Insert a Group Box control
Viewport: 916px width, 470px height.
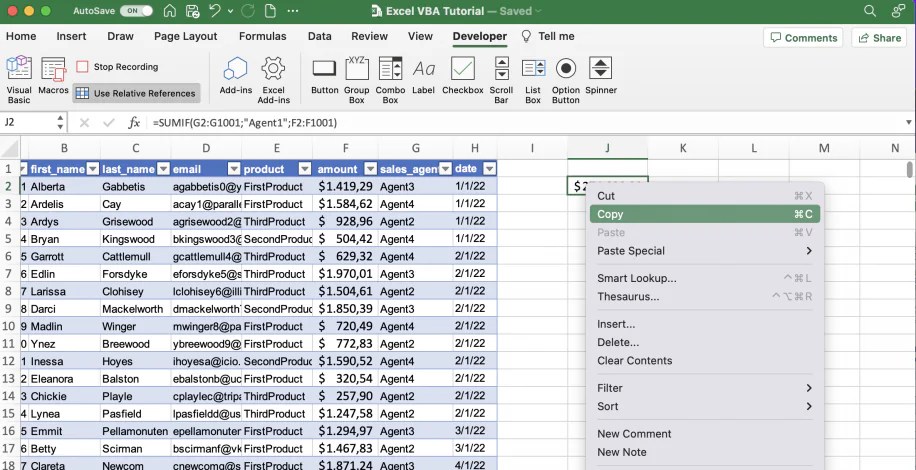pos(356,79)
